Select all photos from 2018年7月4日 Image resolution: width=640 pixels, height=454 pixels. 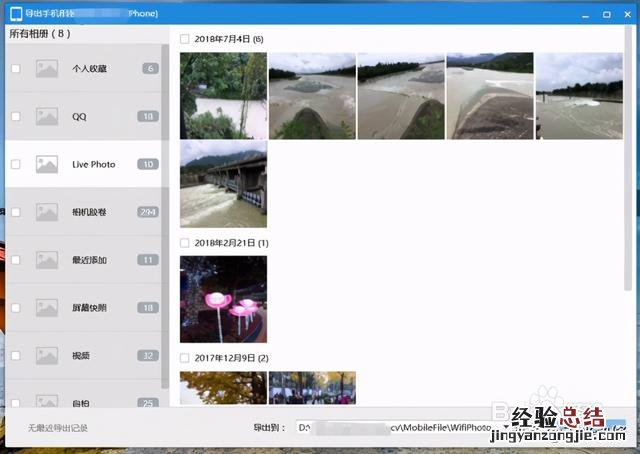185,39
